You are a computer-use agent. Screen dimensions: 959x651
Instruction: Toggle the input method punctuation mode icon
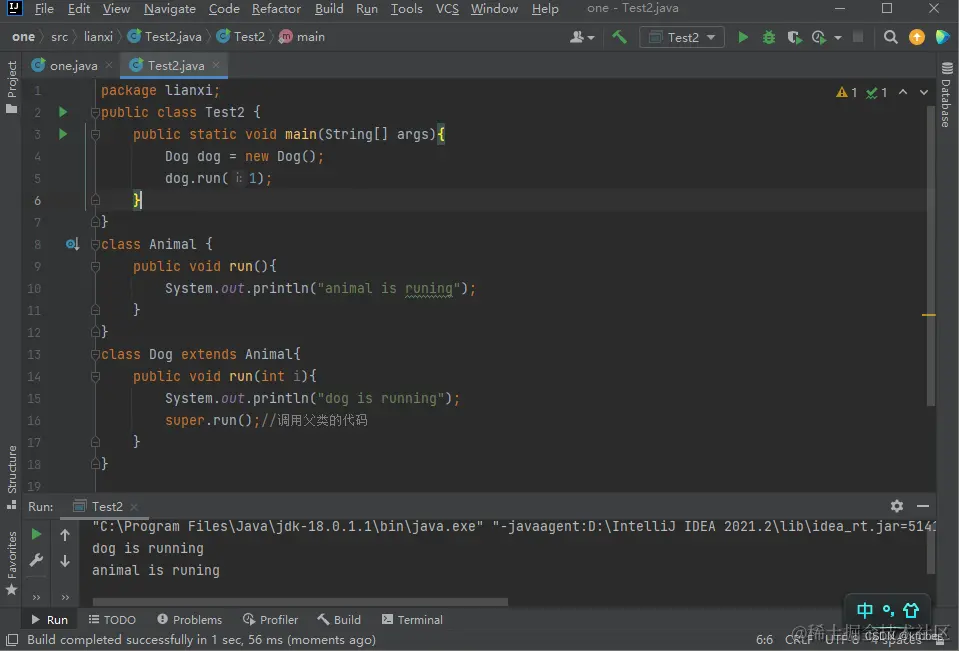888,610
